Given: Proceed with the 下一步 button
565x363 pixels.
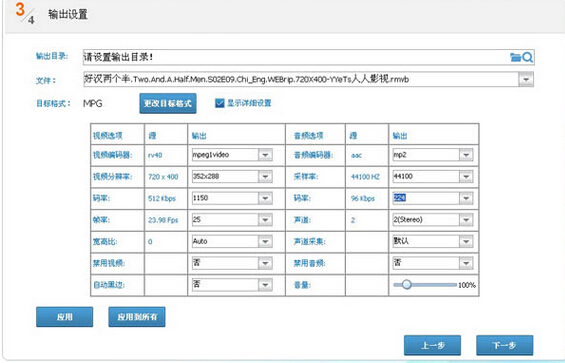Looking at the screenshot, I should [x=505, y=345].
